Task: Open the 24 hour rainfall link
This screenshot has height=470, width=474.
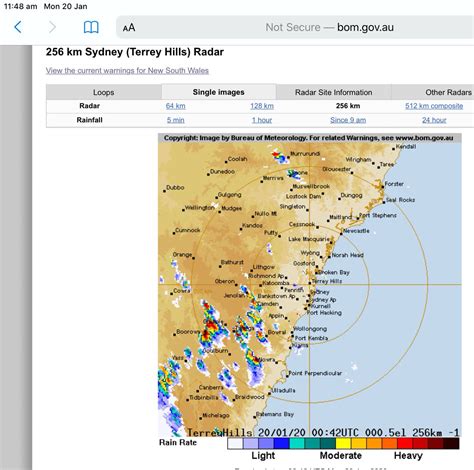Action: tap(434, 120)
